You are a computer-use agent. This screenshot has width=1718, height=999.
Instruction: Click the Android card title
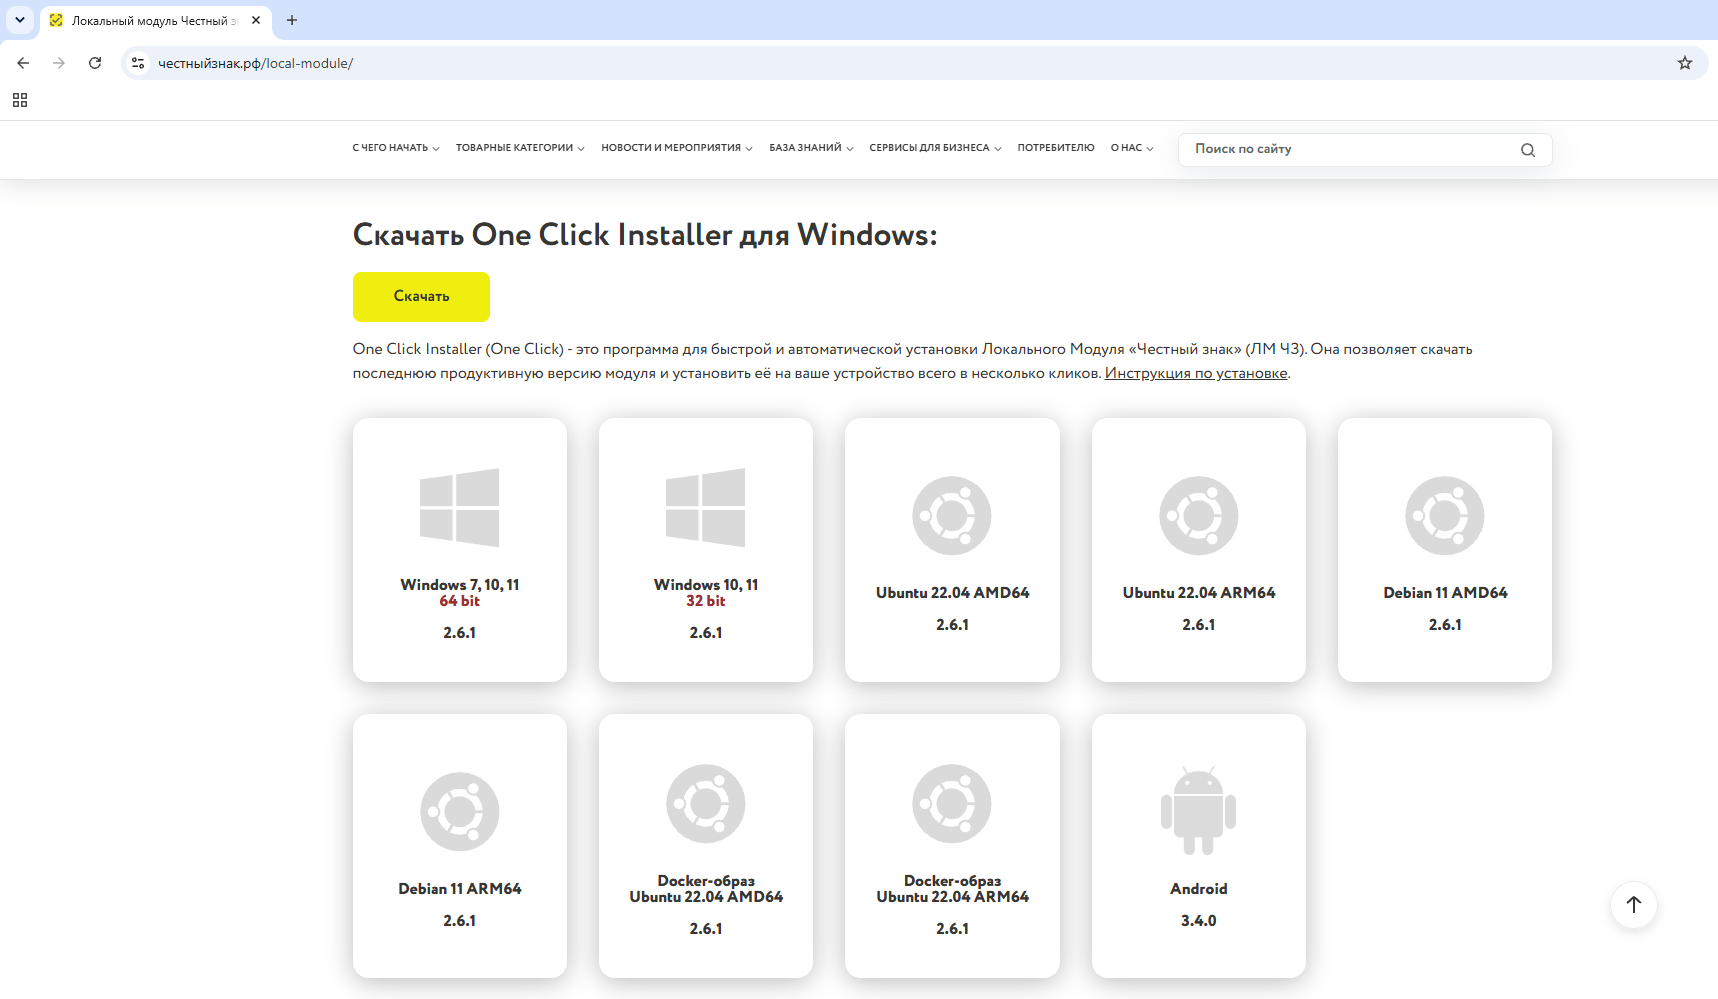click(x=1199, y=889)
